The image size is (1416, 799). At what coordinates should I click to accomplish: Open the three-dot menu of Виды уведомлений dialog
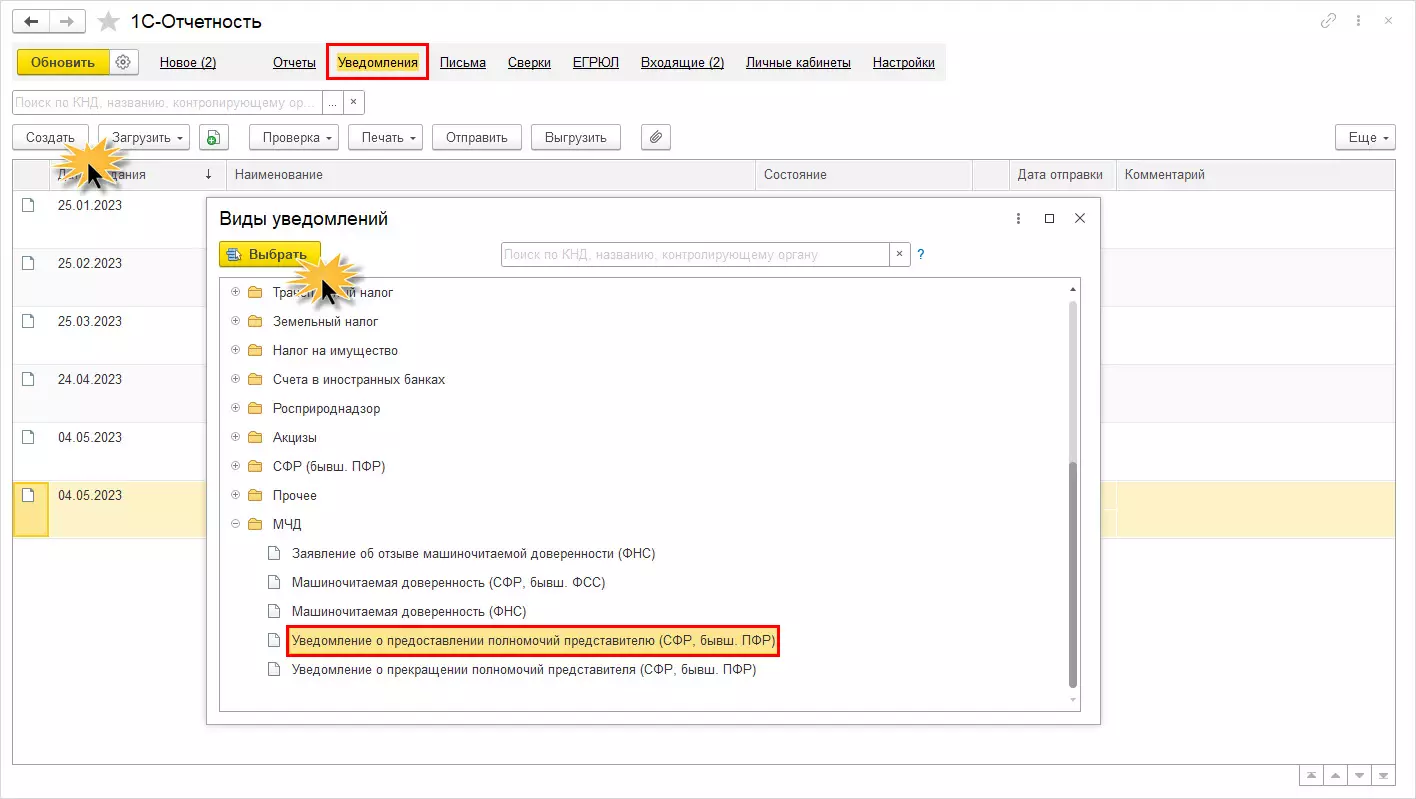point(1018,218)
